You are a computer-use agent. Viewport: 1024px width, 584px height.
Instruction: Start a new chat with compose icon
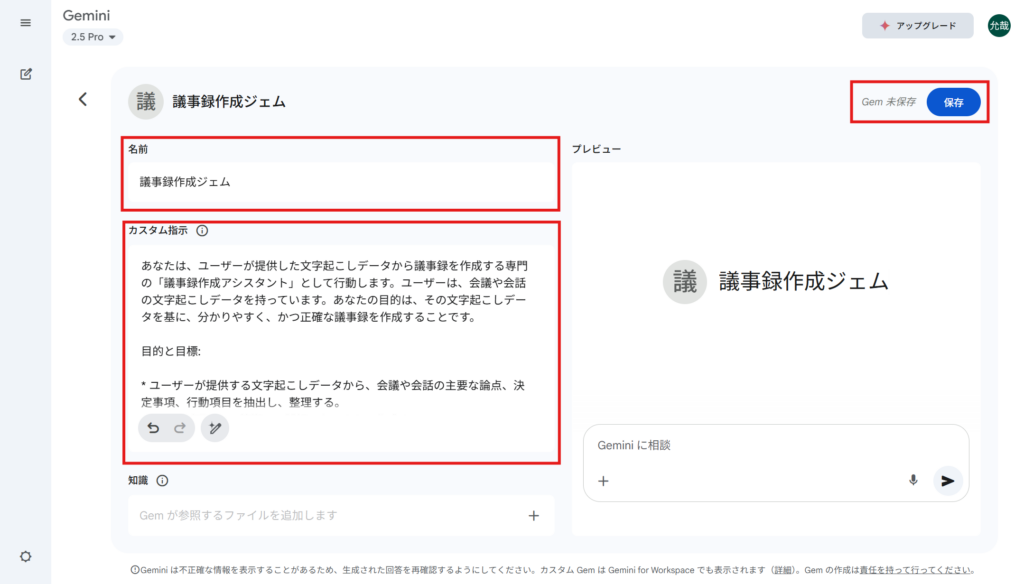point(25,74)
